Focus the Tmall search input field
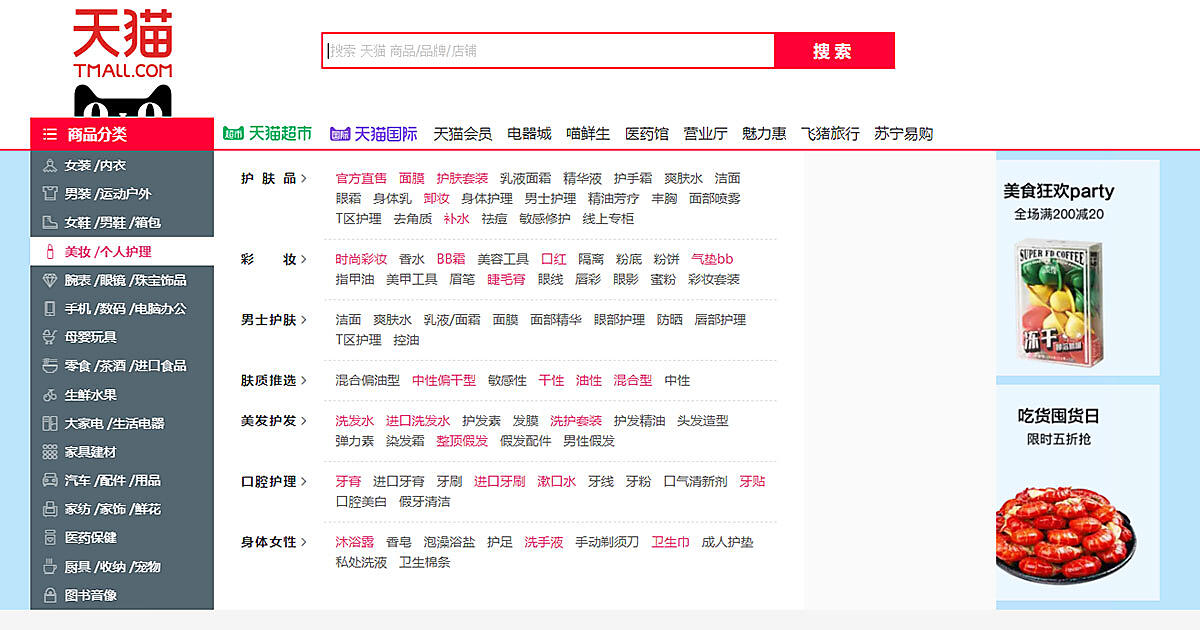 tap(548, 51)
